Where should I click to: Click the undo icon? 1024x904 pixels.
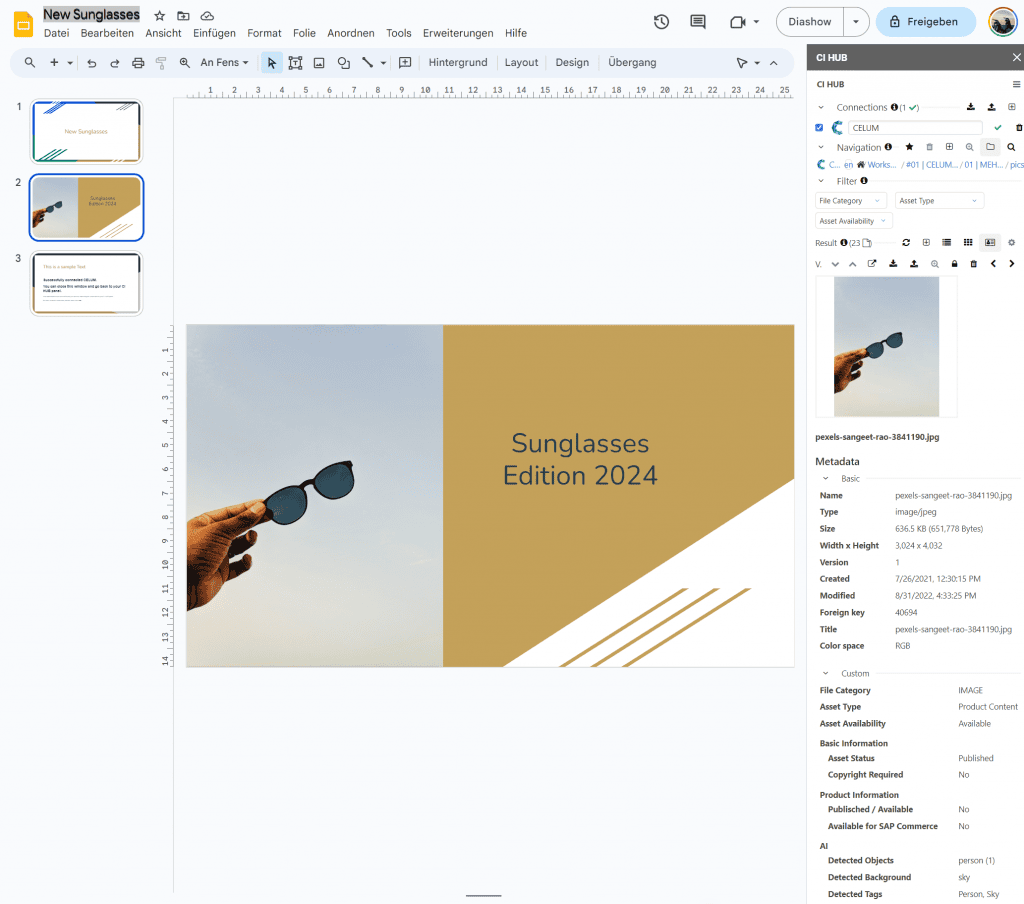[91, 62]
